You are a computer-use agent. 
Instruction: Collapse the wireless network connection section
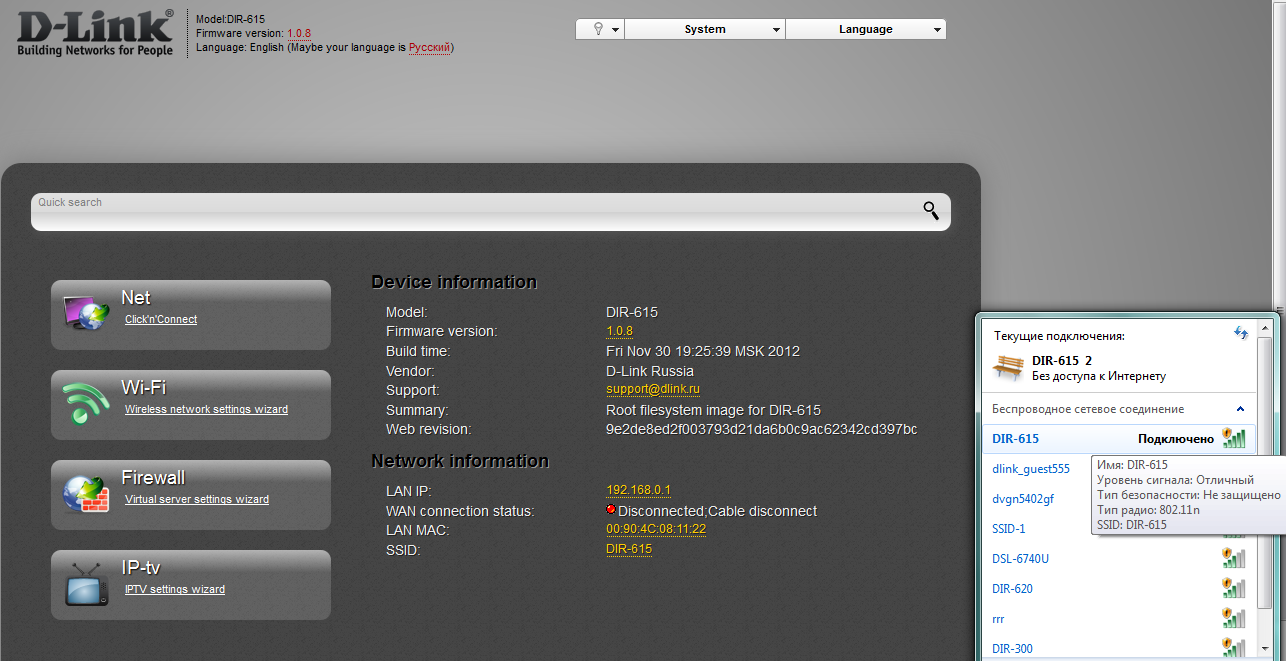click(x=1241, y=409)
